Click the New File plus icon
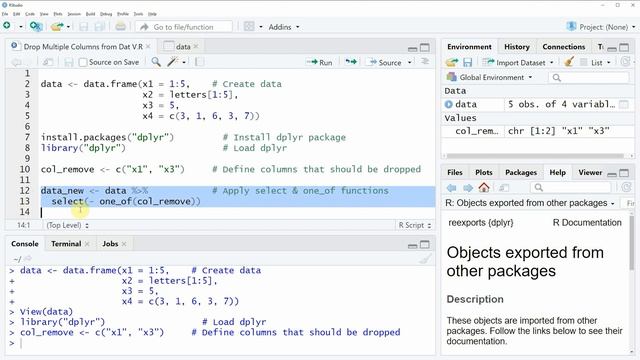640x360 pixels. pos(7,26)
